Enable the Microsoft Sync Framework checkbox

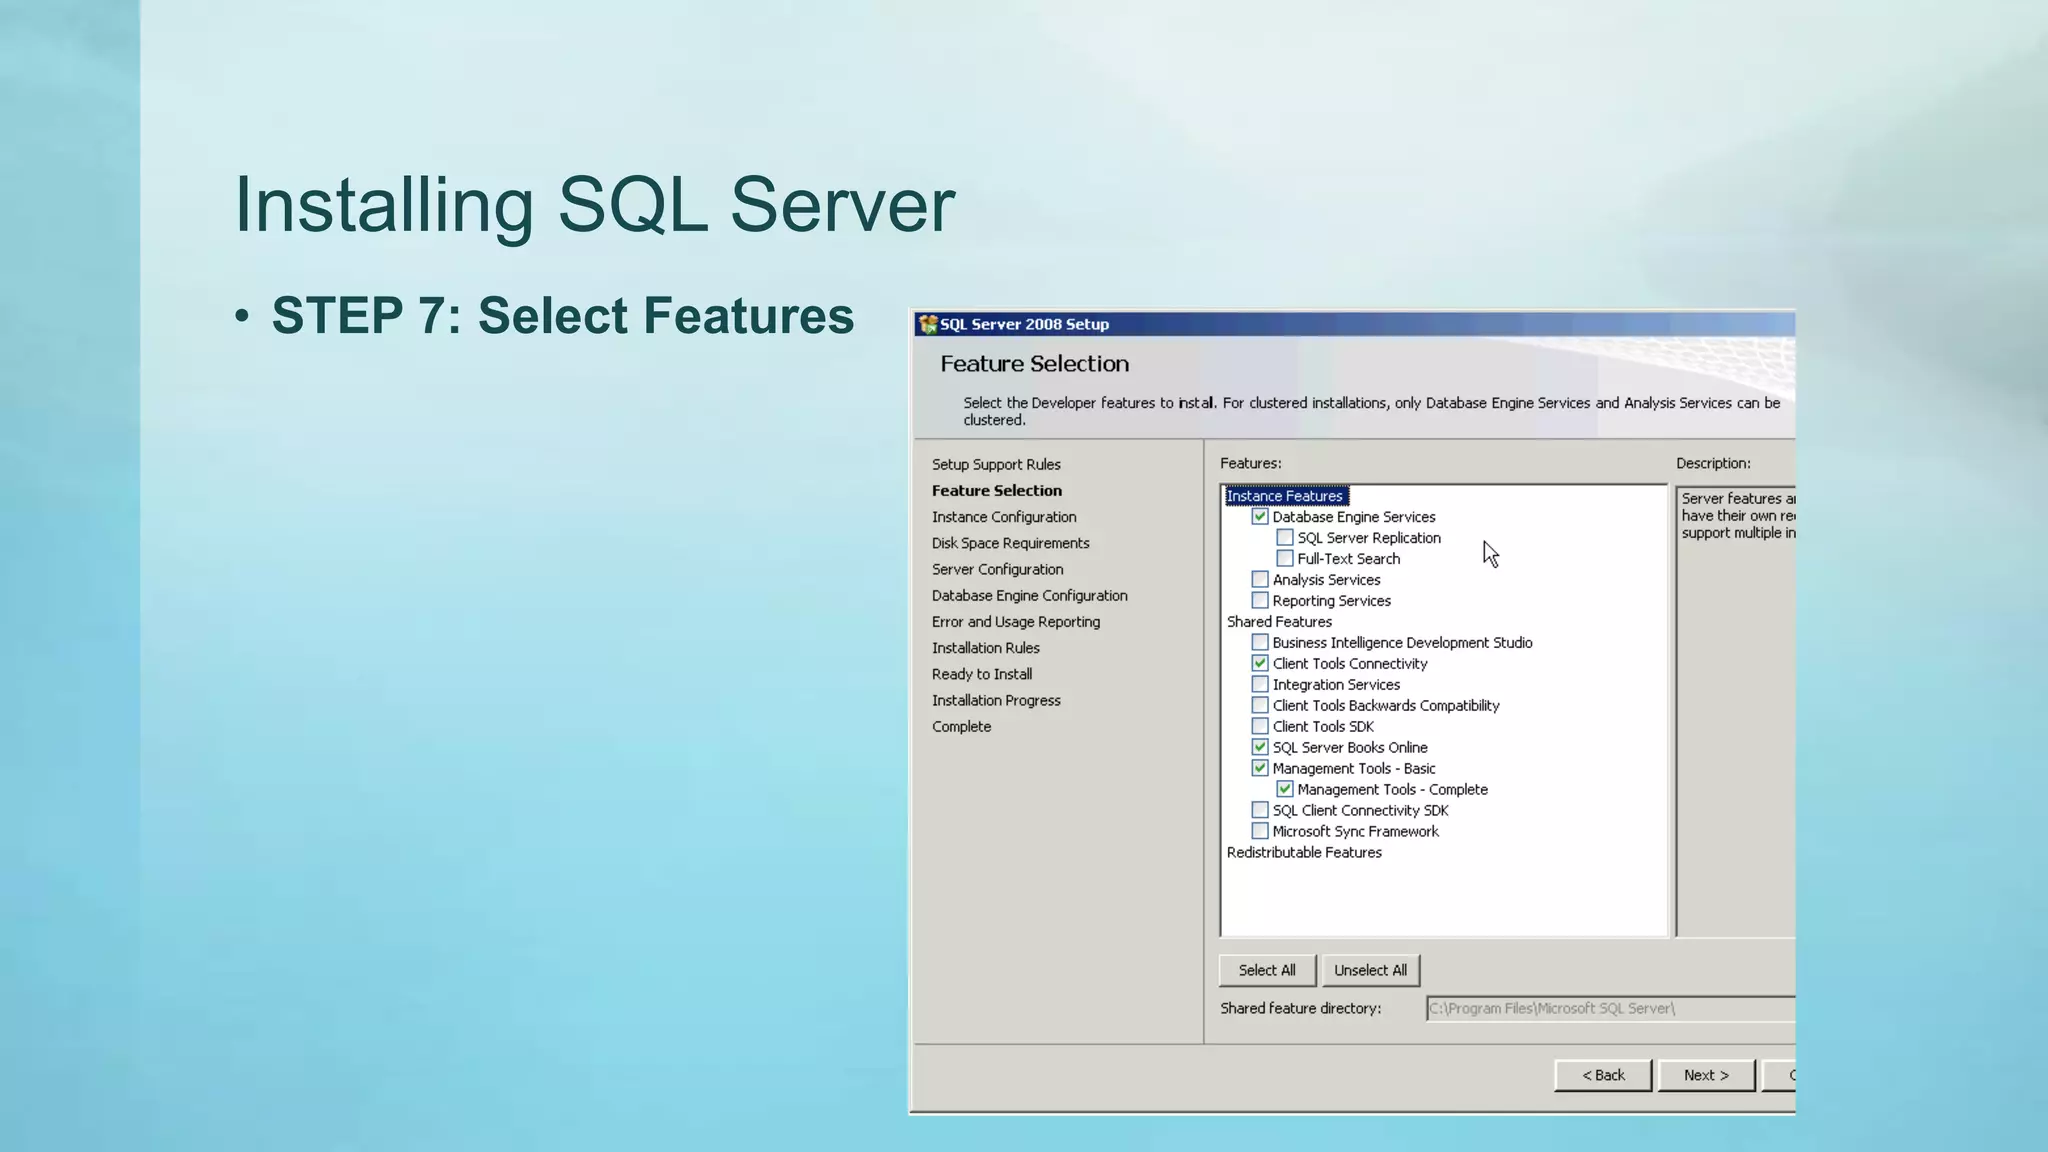pos(1260,832)
